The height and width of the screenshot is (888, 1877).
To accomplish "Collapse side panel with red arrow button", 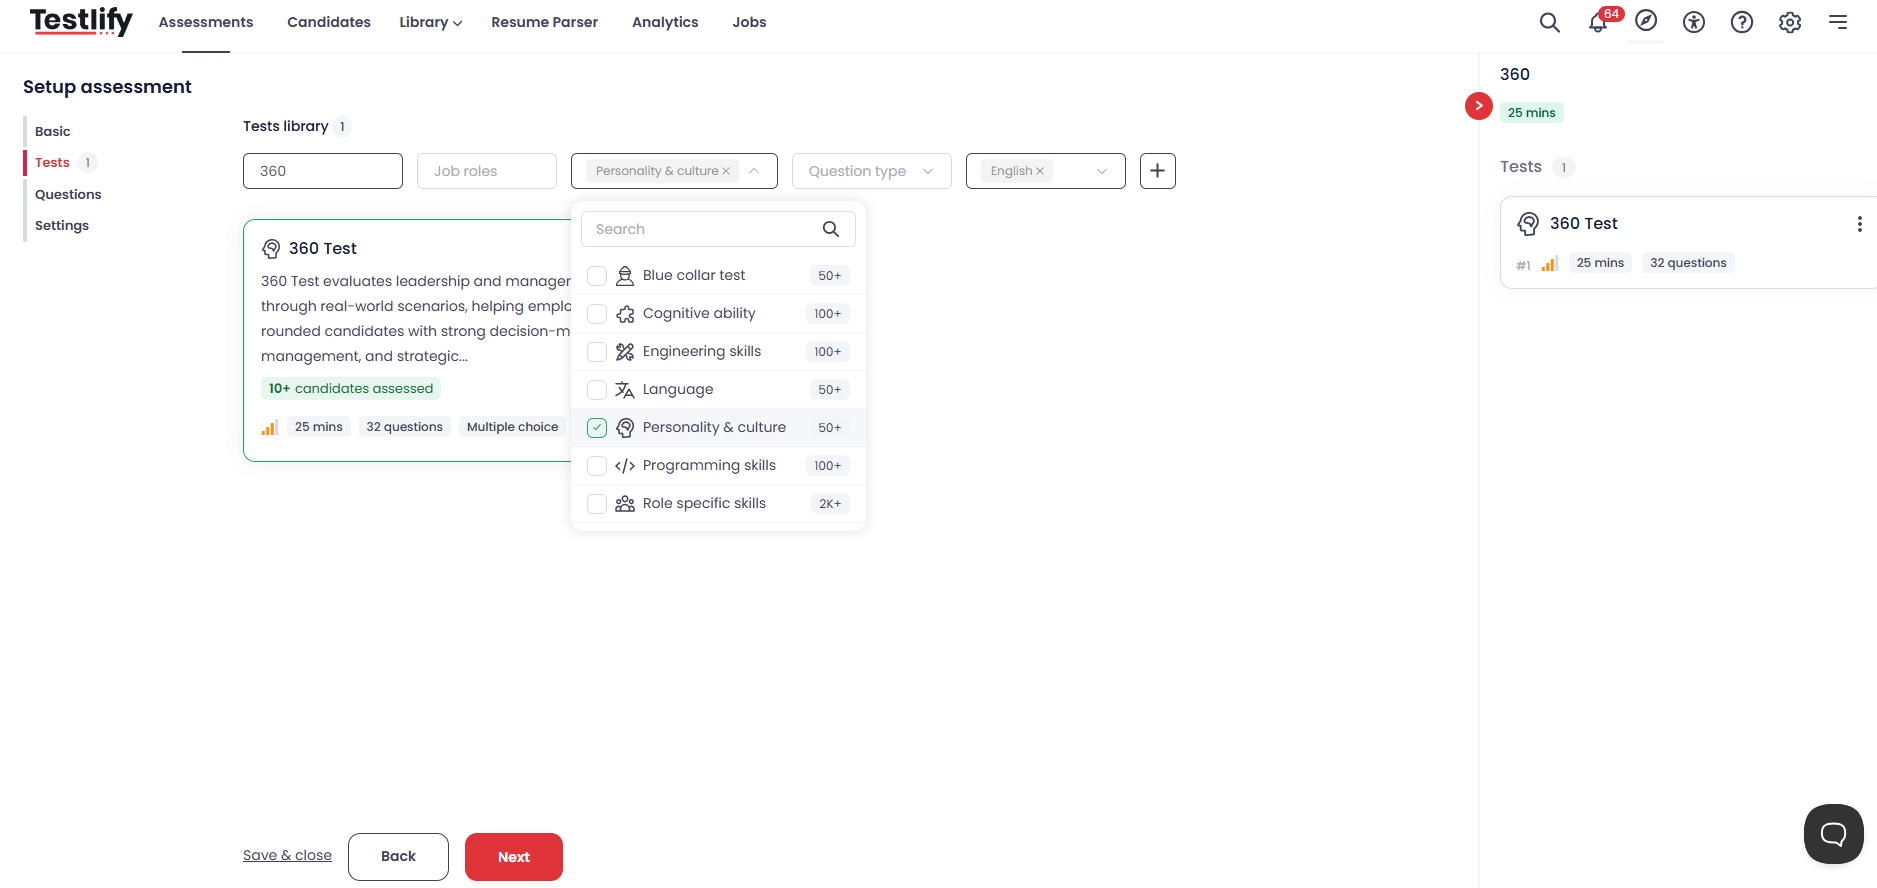I will [1479, 106].
